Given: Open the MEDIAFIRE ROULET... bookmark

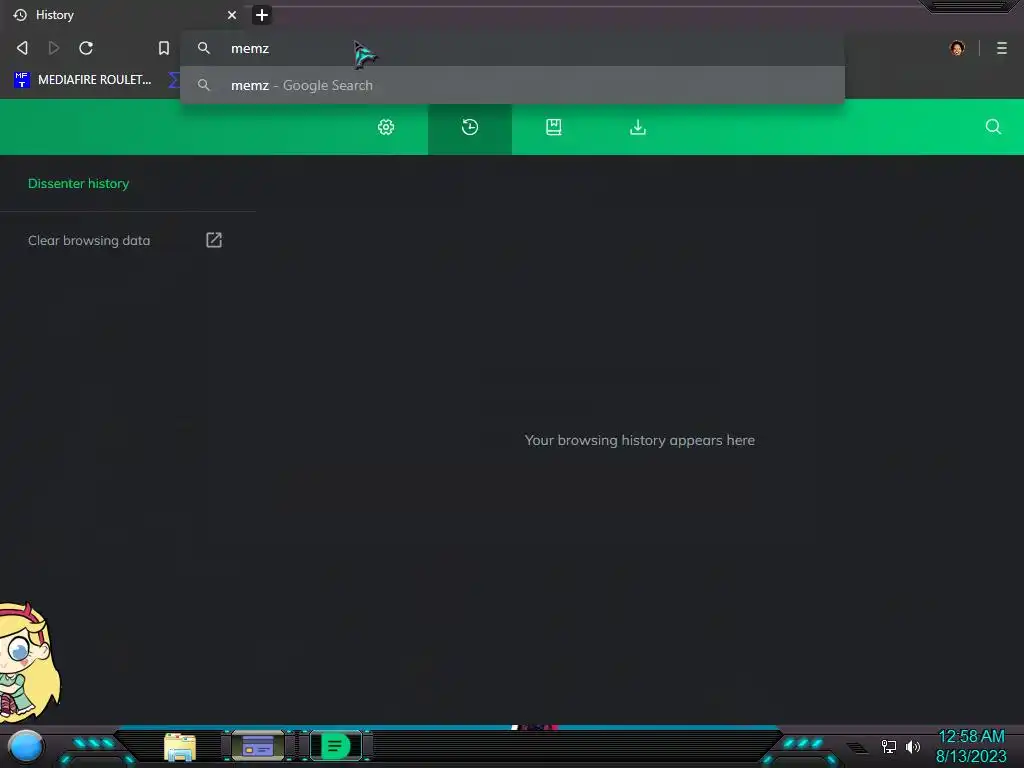Looking at the screenshot, I should (83, 80).
